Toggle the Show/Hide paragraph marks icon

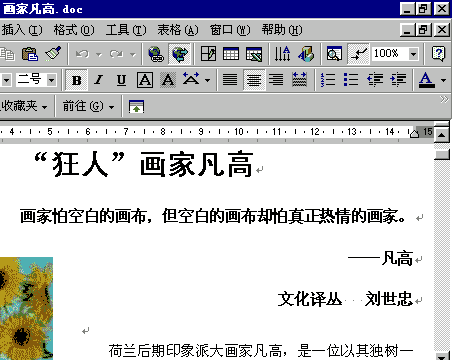tap(358, 54)
